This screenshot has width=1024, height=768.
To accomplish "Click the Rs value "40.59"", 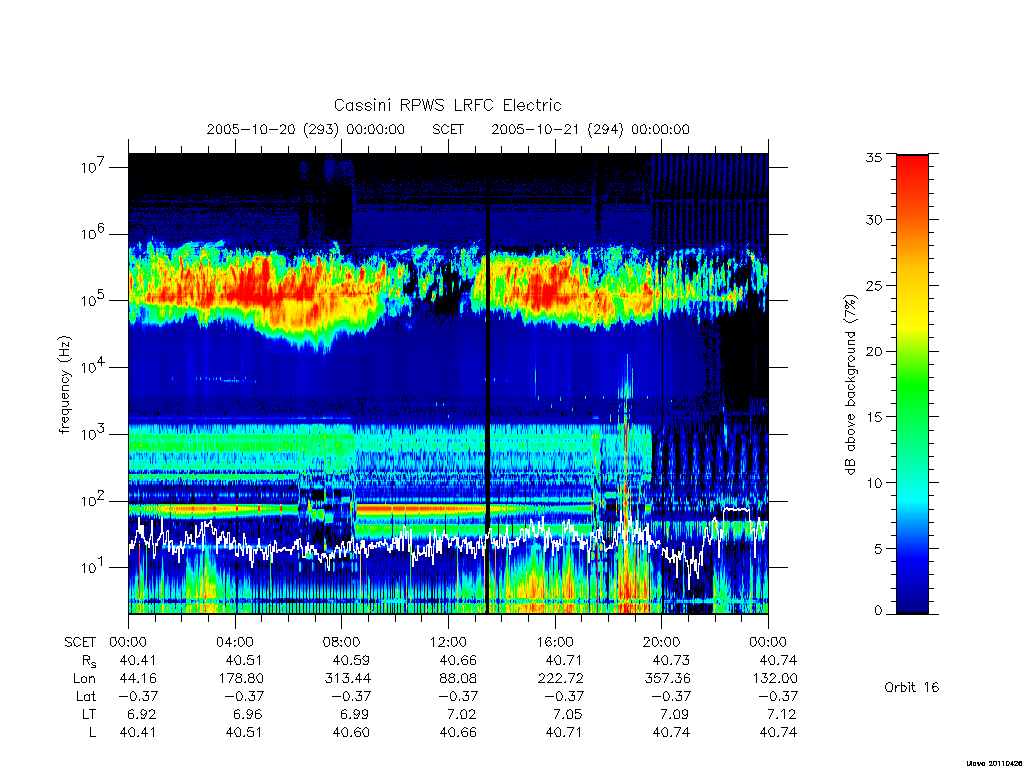I will (351, 660).
